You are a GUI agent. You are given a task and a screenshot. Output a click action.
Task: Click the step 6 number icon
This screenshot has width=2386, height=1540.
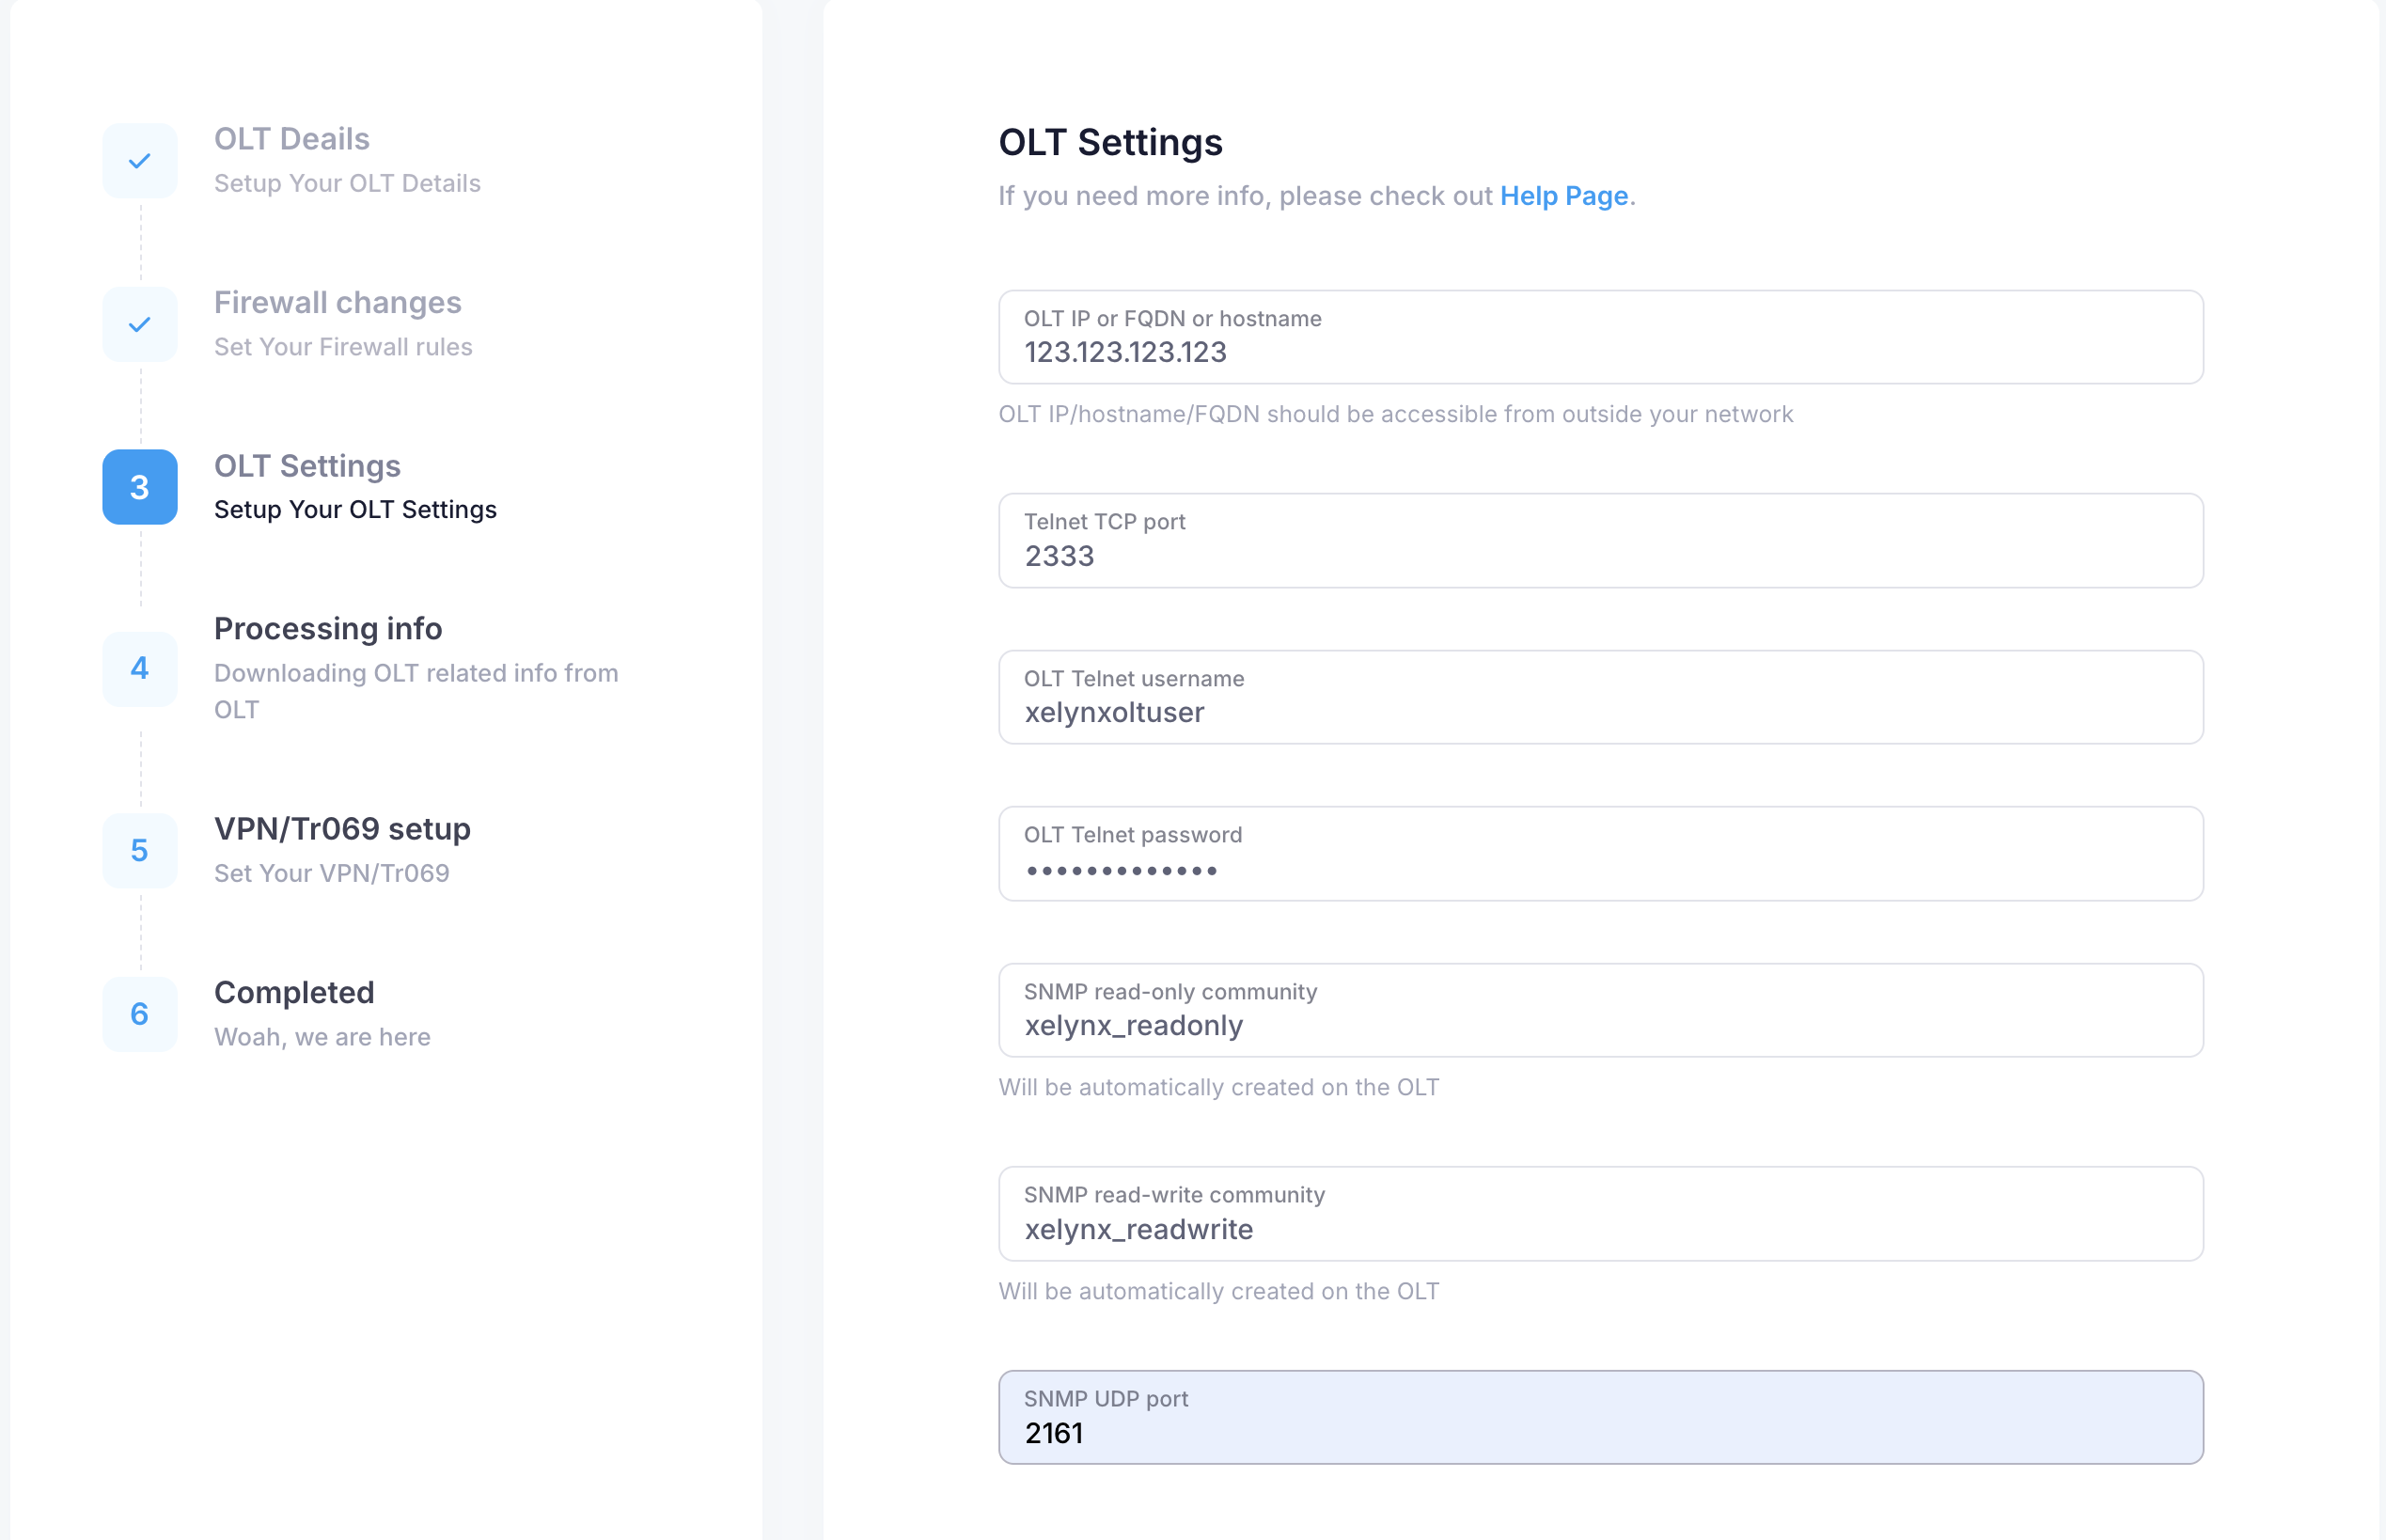(140, 1014)
